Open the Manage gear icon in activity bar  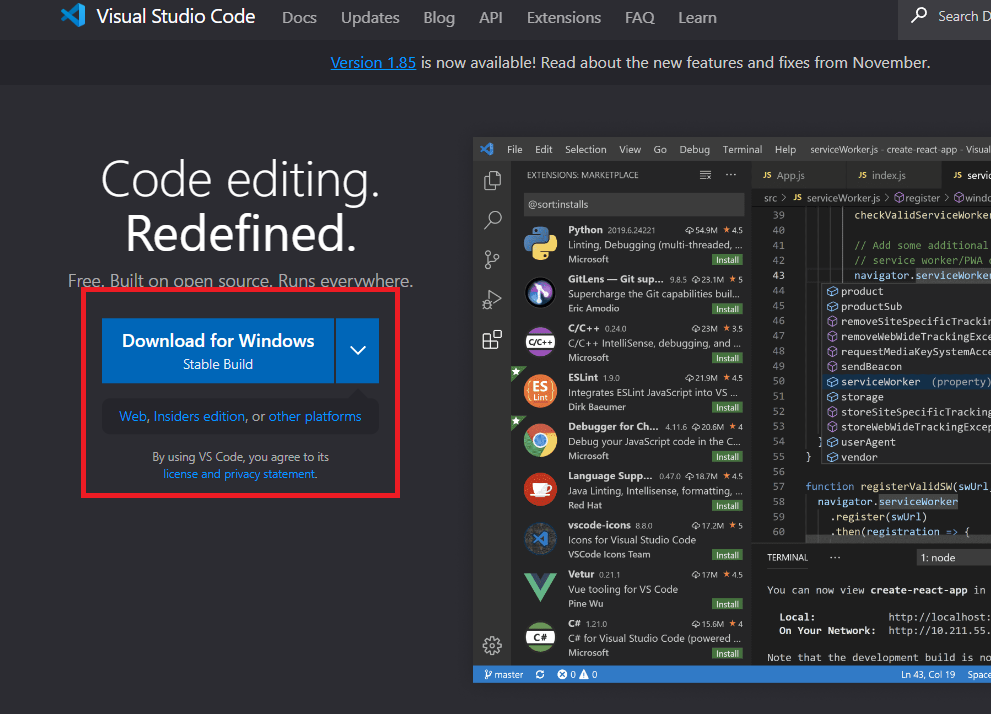click(x=492, y=645)
